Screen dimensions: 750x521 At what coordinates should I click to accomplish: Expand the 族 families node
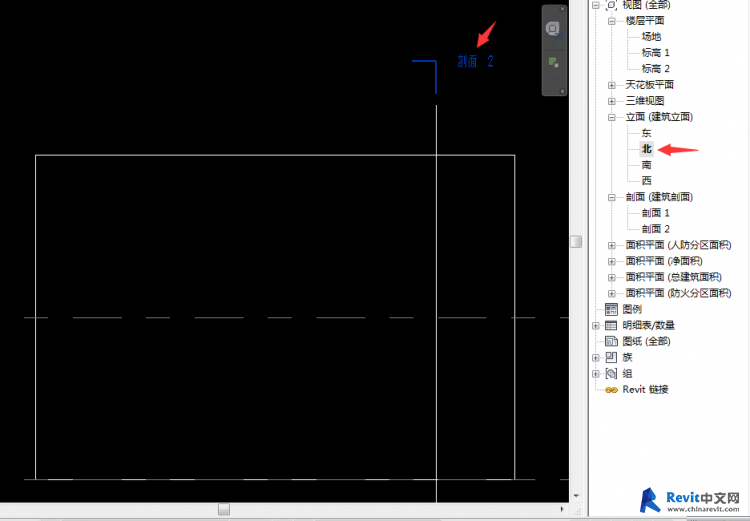[x=596, y=358]
